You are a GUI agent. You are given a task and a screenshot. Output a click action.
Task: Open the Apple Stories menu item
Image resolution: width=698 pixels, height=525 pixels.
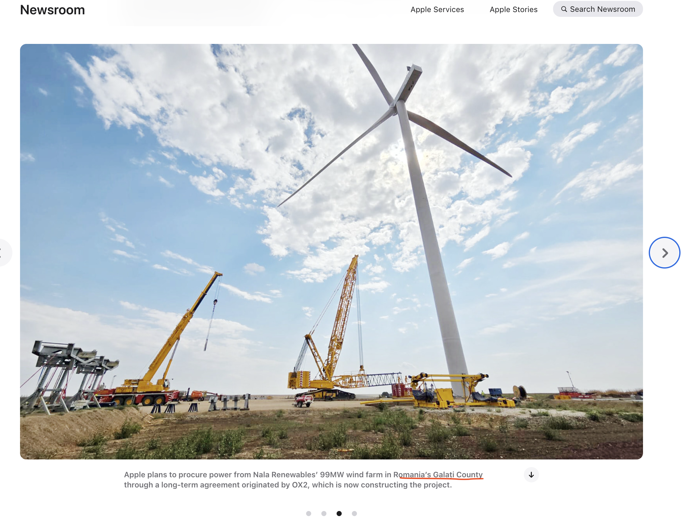pyautogui.click(x=513, y=10)
